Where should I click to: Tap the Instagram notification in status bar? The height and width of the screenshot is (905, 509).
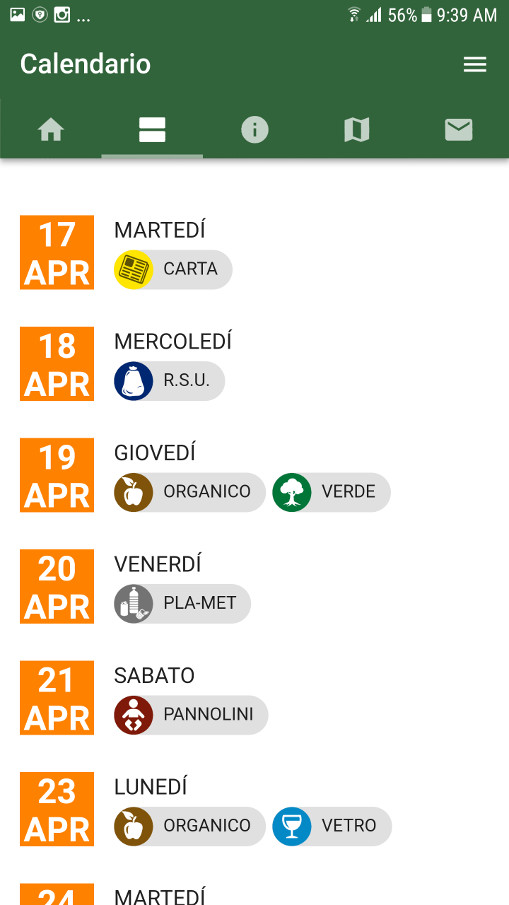pos(62,15)
